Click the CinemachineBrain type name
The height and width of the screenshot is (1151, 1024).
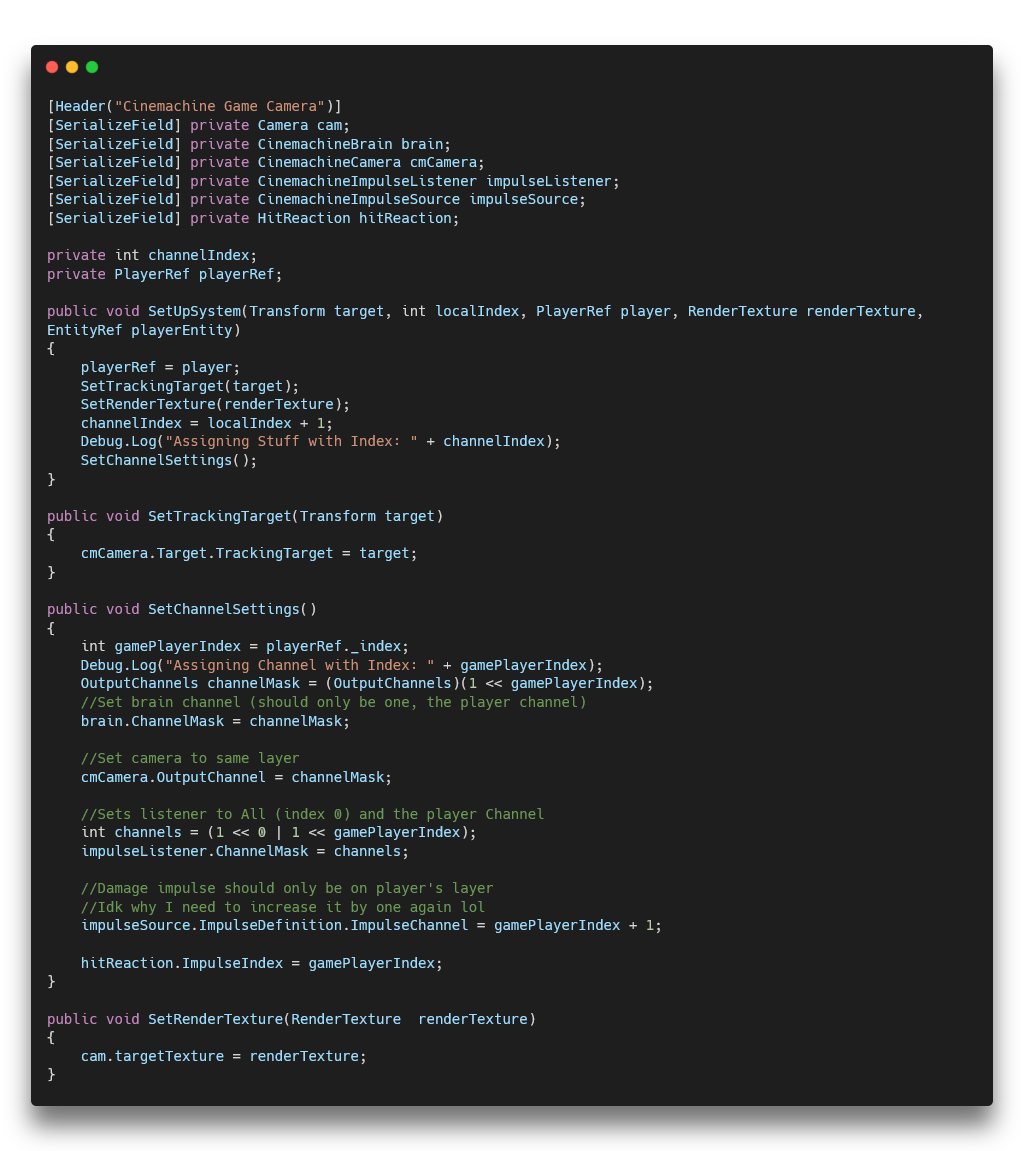325,144
